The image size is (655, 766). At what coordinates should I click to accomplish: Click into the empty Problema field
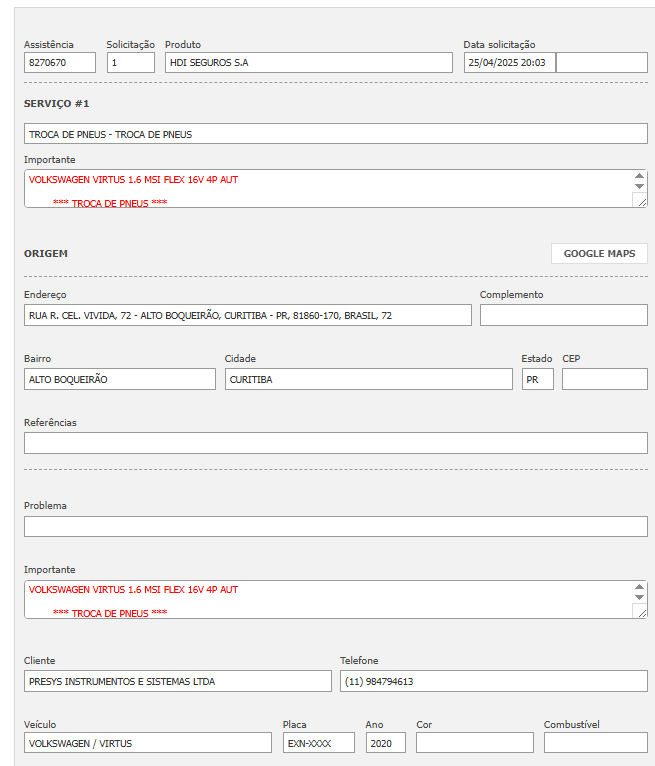[335, 526]
